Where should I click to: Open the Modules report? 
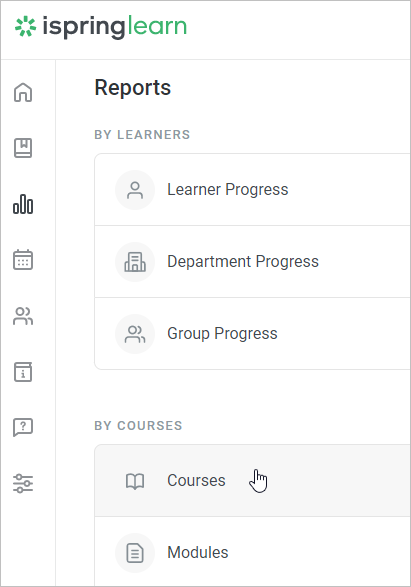point(253,552)
